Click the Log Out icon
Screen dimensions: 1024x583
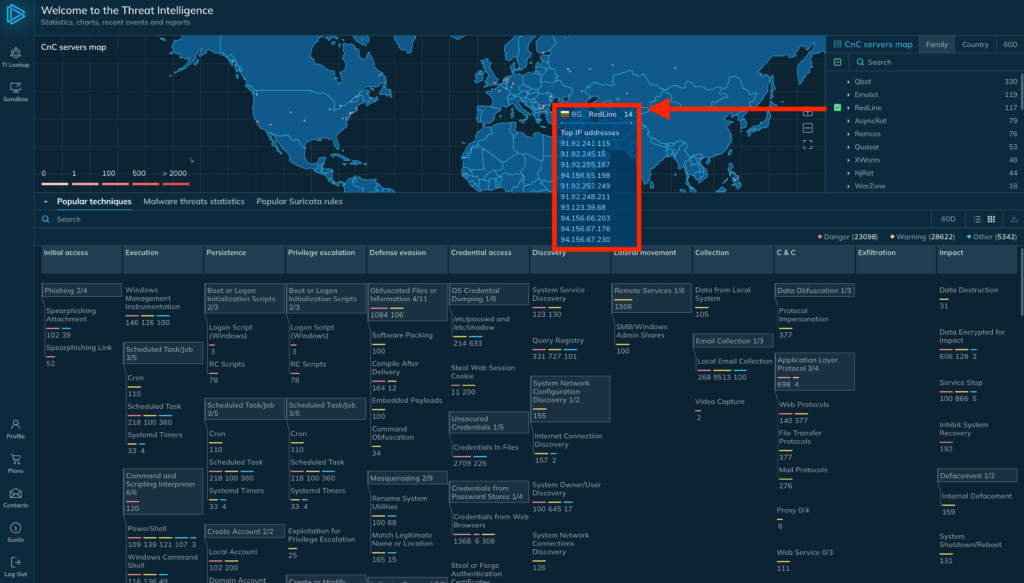point(15,563)
